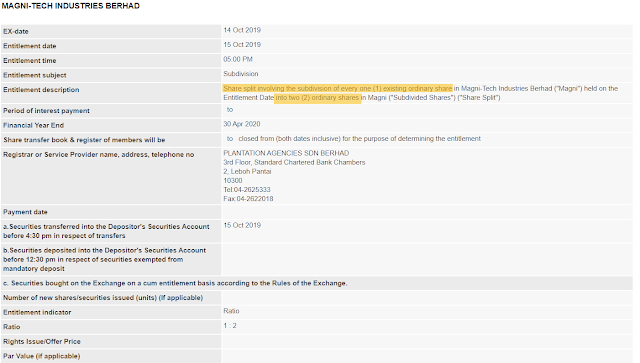Click 'c. Securities bought on the Exchange' row
Image resolution: width=640 pixels, height=363 pixels.
317,283
